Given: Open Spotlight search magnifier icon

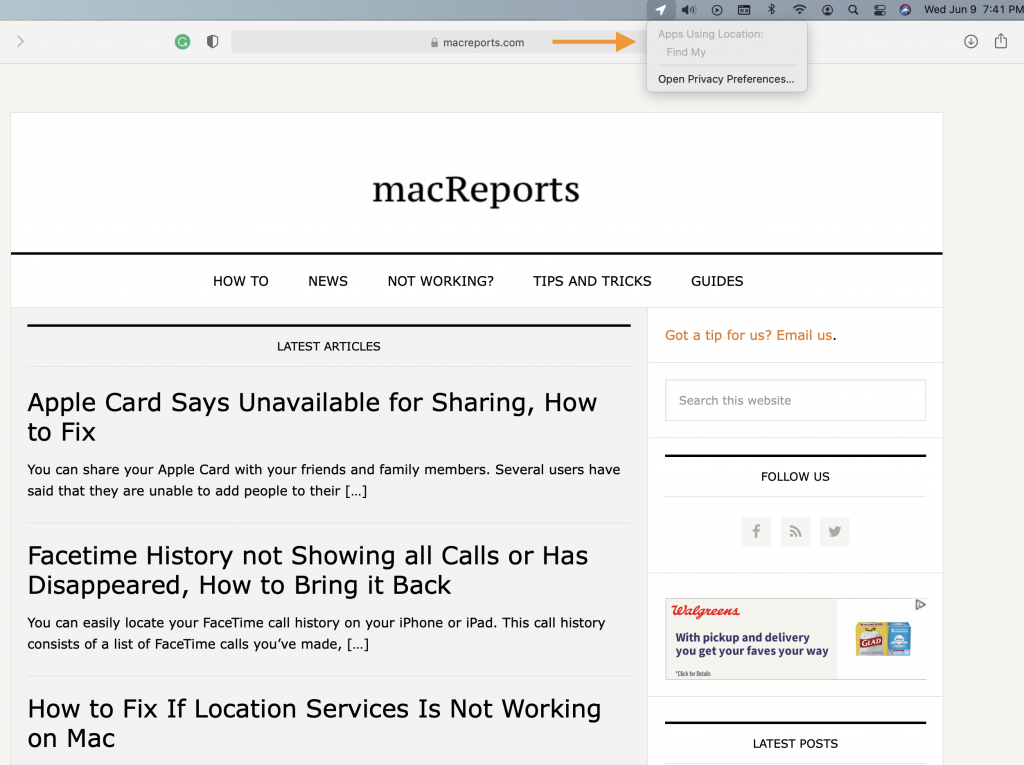Looking at the screenshot, I should [853, 10].
